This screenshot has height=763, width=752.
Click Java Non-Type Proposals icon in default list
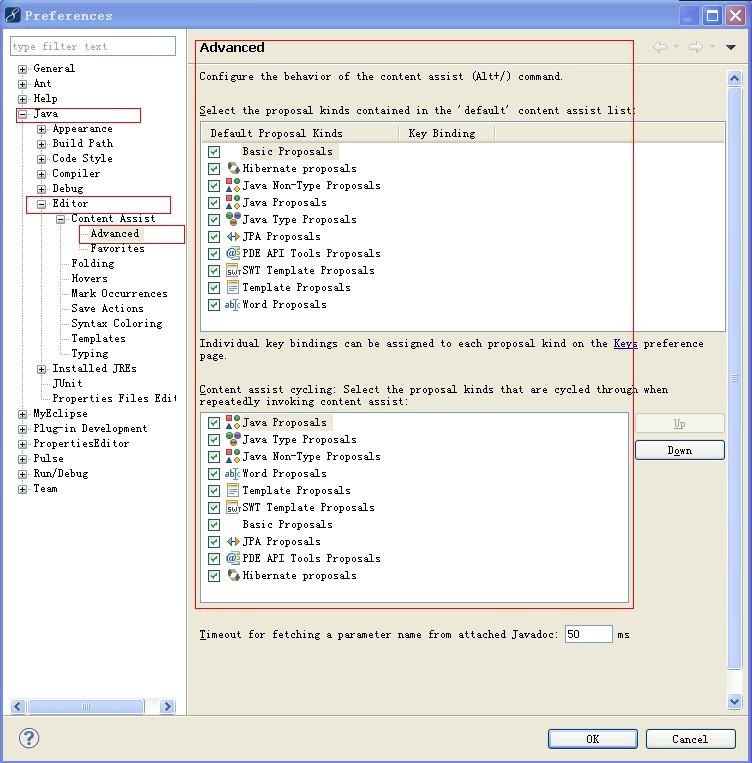[x=233, y=185]
